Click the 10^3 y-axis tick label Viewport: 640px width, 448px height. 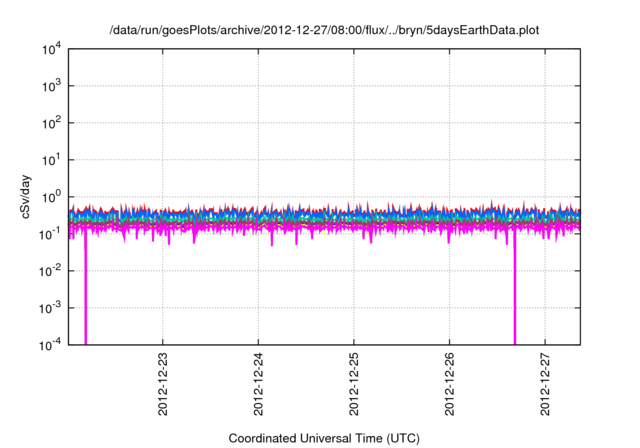(x=52, y=86)
